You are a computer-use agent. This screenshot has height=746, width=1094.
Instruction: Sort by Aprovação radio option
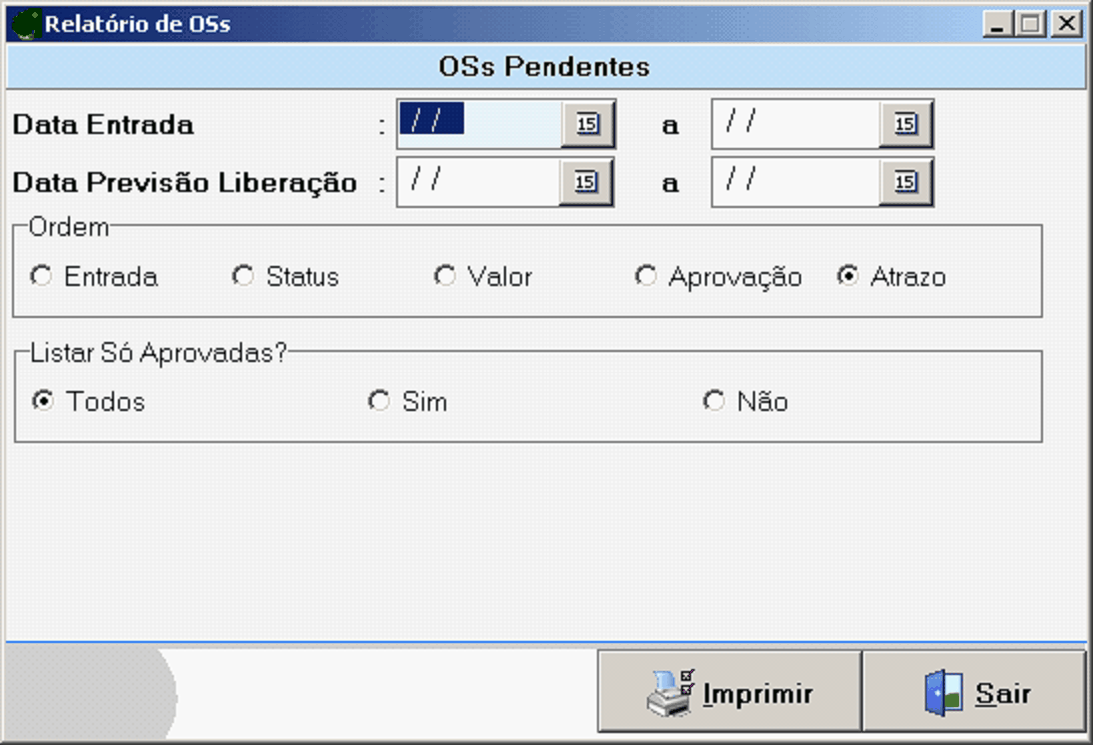tap(646, 277)
